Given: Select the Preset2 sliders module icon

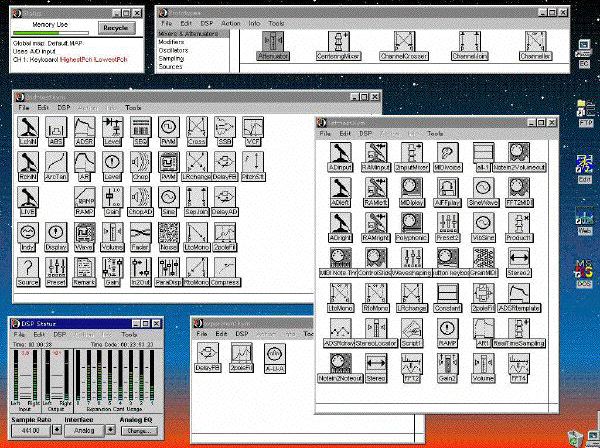Looking at the screenshot, I should coord(447,228).
